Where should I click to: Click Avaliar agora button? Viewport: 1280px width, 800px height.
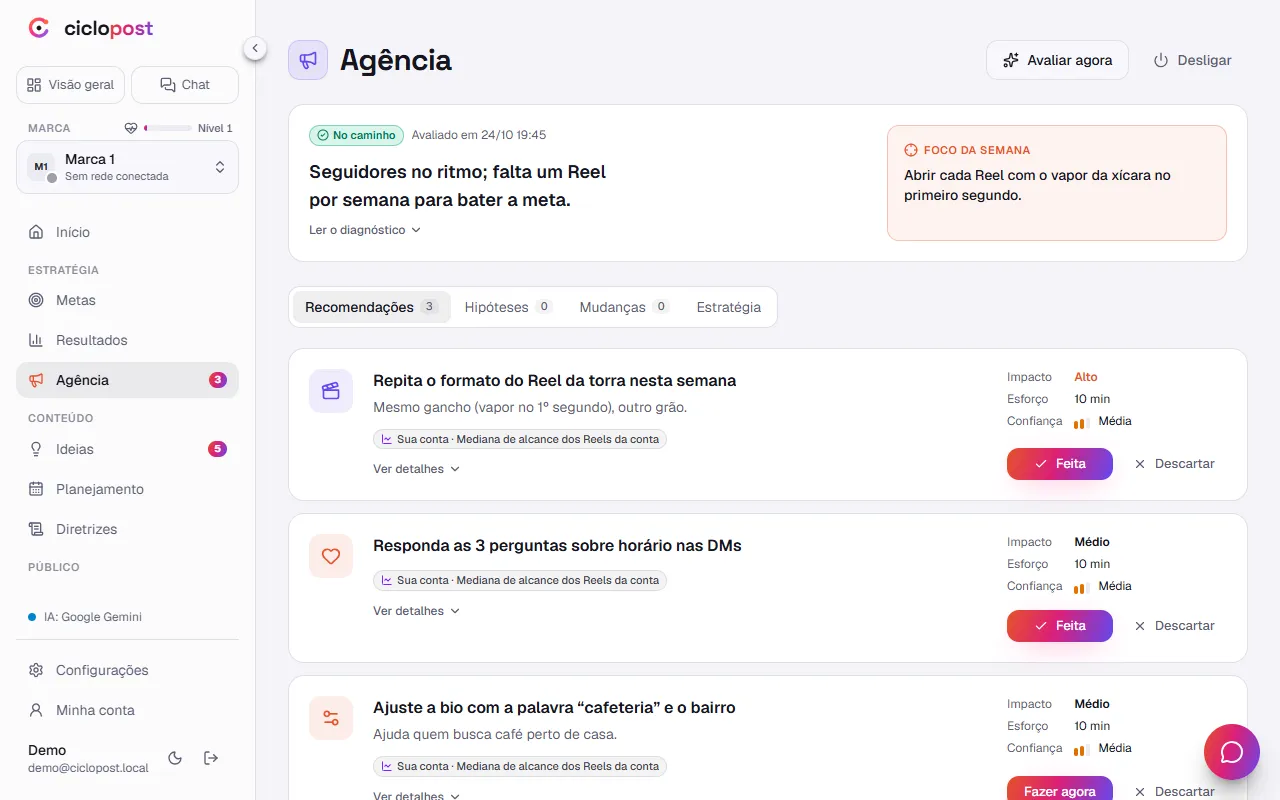(x=1057, y=60)
